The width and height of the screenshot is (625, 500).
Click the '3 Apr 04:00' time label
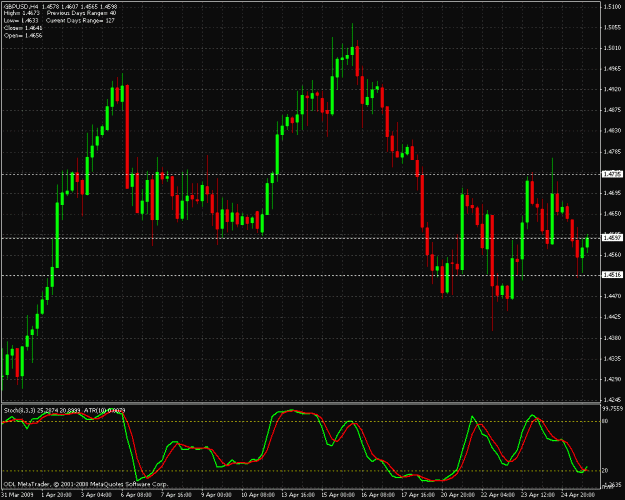(96, 495)
